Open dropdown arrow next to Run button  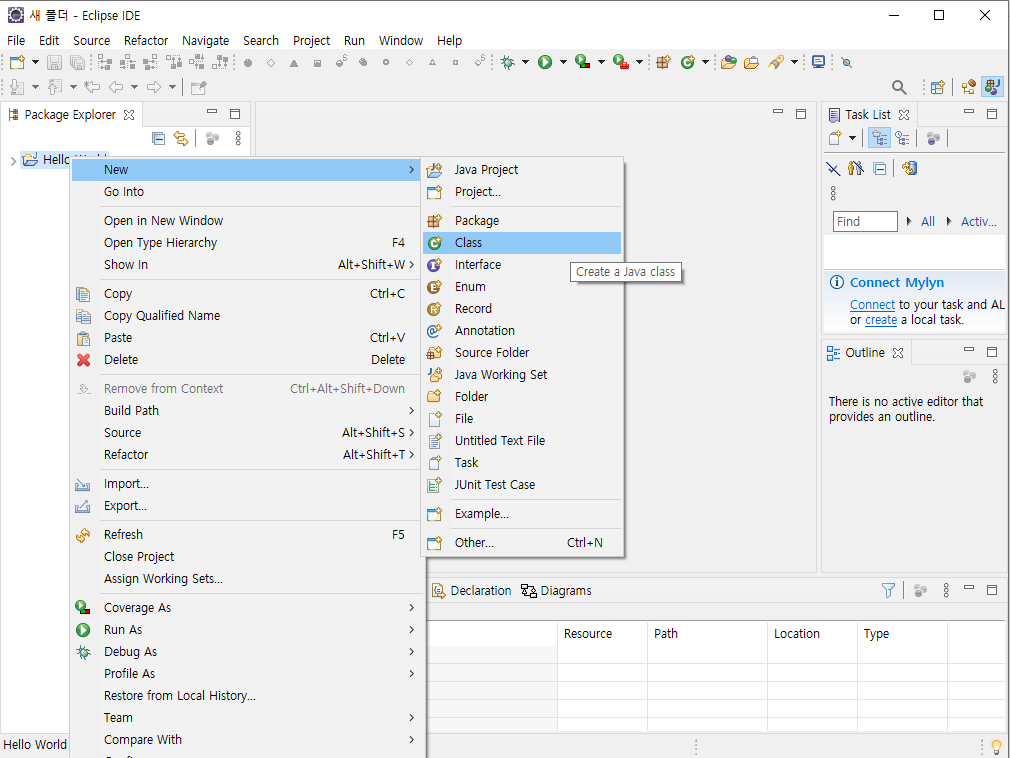[563, 62]
